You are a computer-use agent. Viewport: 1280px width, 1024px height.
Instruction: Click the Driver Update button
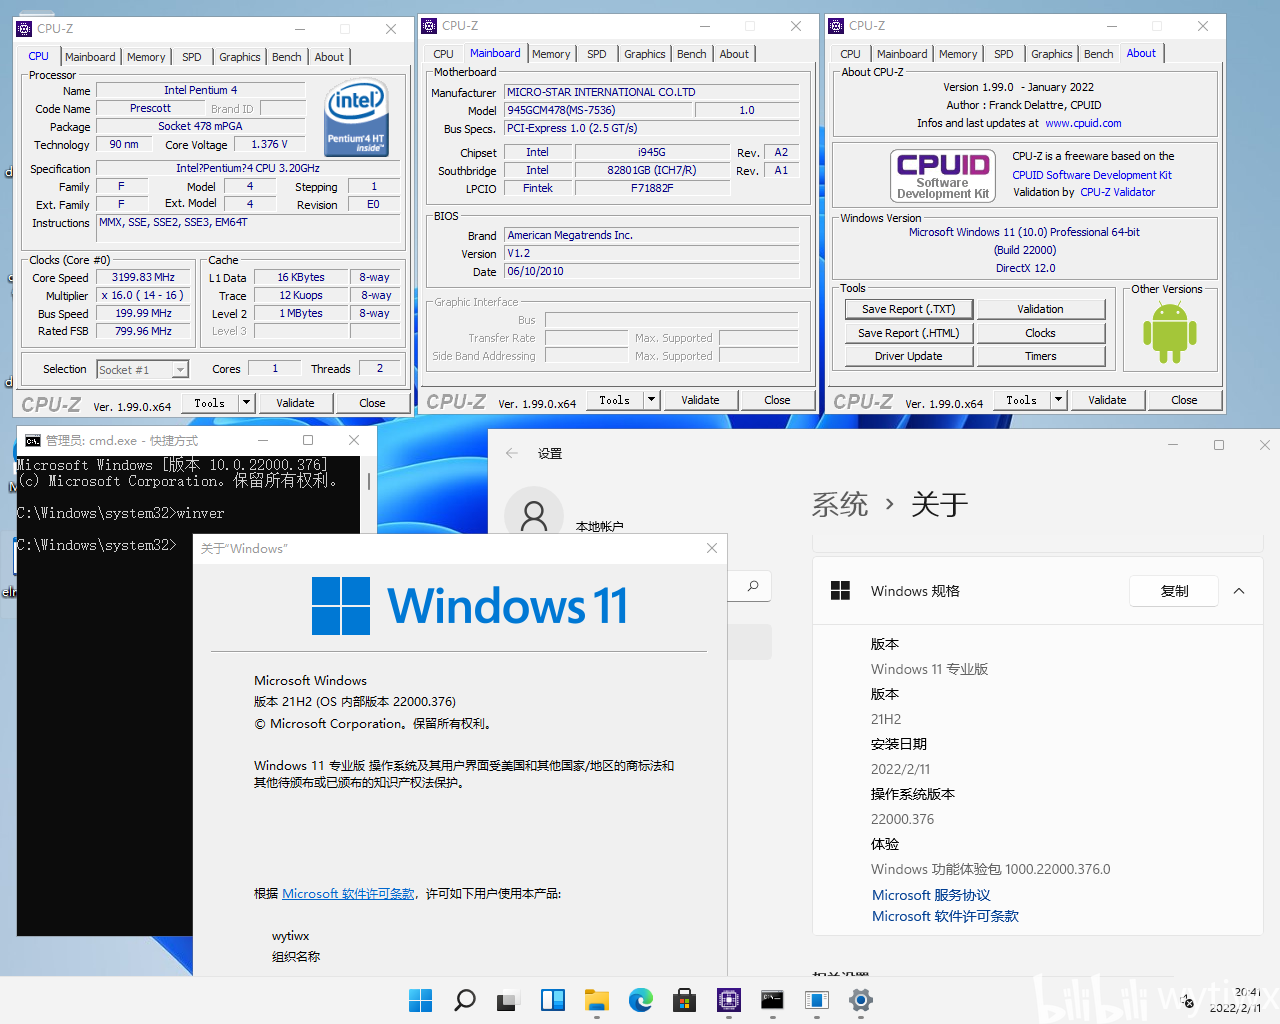(909, 356)
